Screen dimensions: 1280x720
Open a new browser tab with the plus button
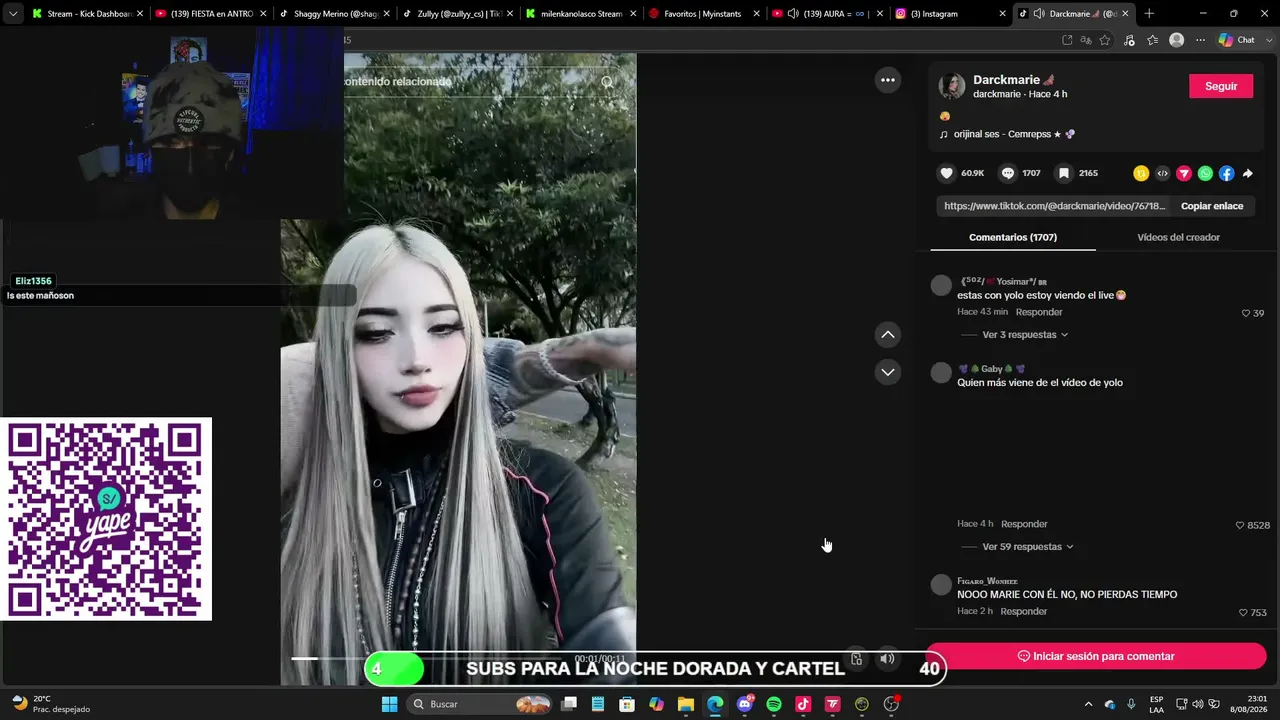click(1149, 14)
